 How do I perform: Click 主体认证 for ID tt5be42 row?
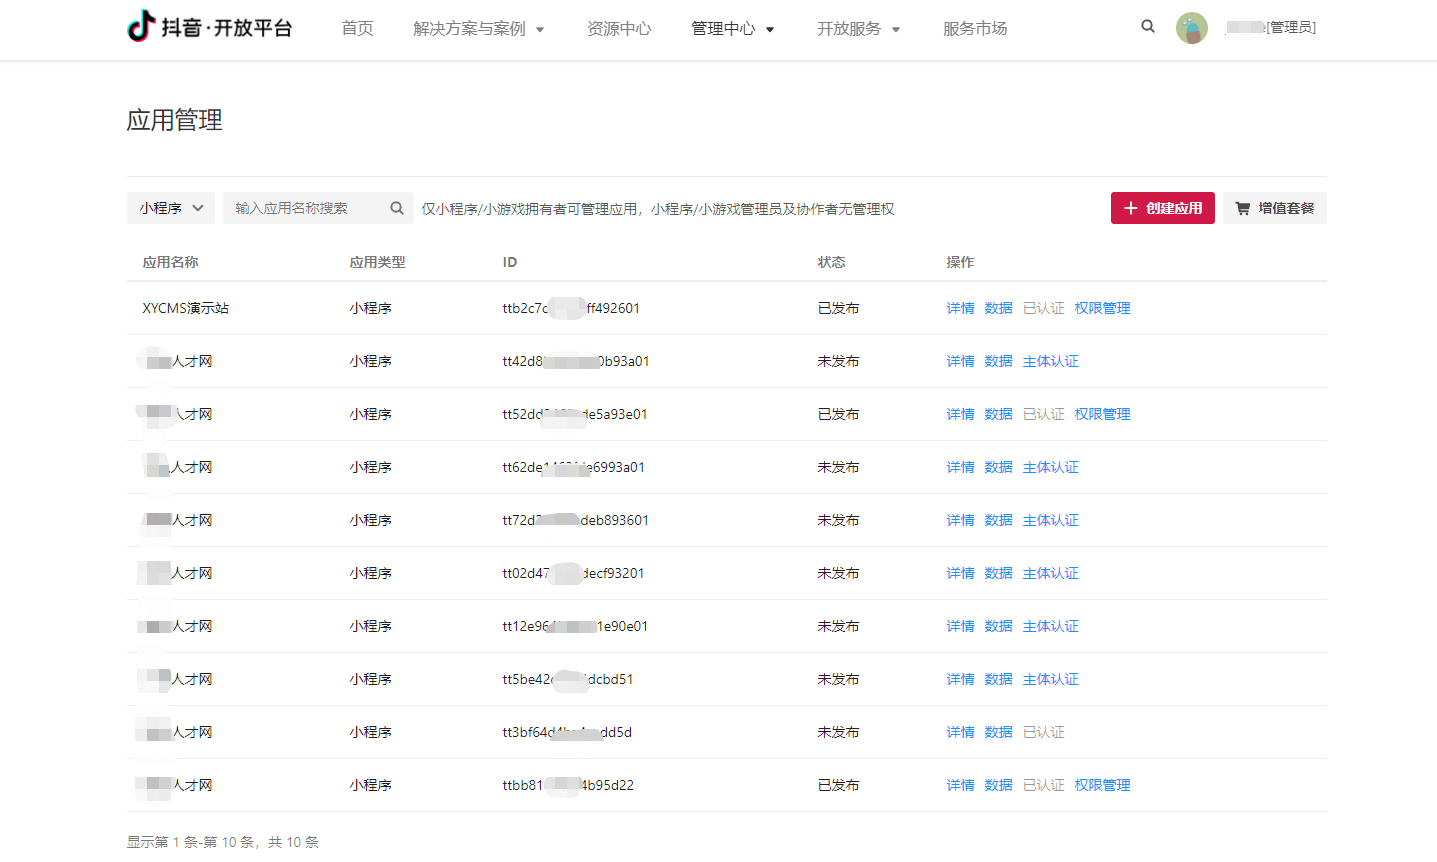pyautogui.click(x=1050, y=679)
